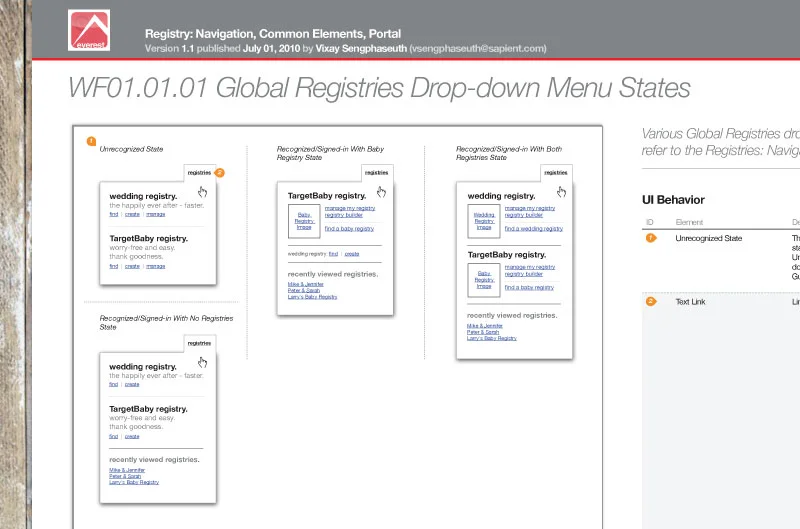
Task: Click manage my registry under TargetBaby, Both panel
Action: click(x=530, y=267)
